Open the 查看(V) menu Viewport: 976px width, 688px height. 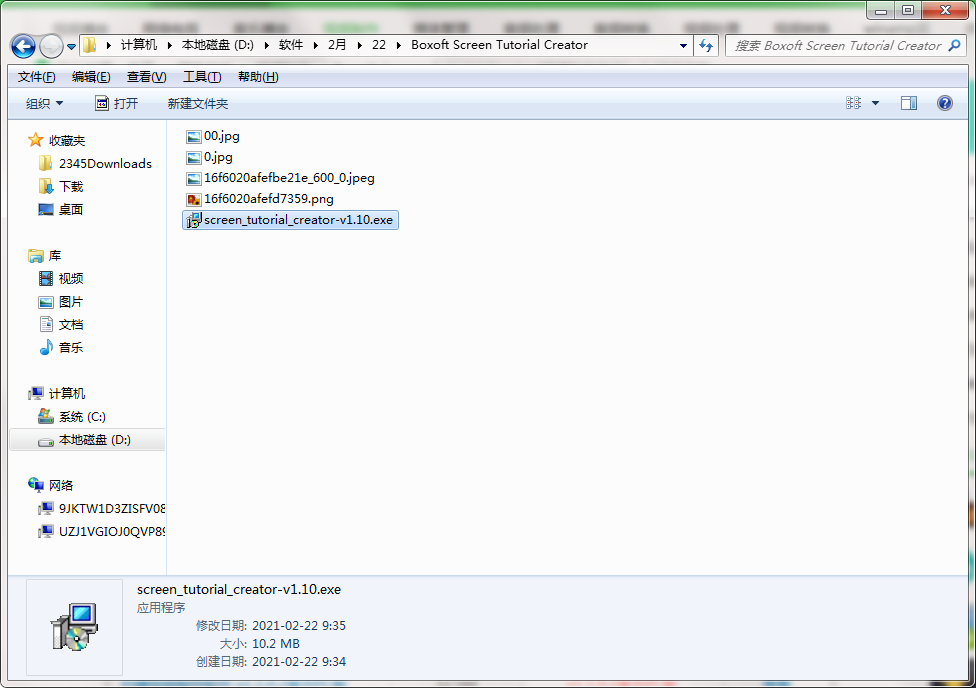coord(146,77)
